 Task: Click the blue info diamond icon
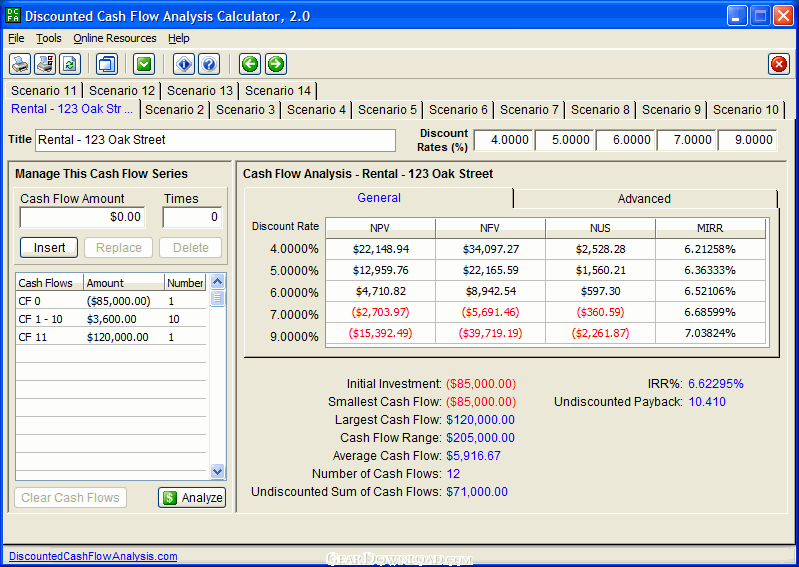tap(184, 64)
